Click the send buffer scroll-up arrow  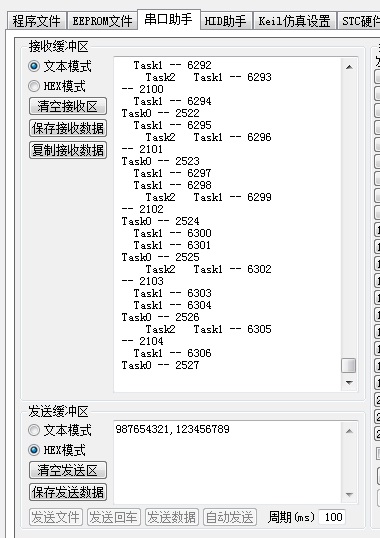349,431
